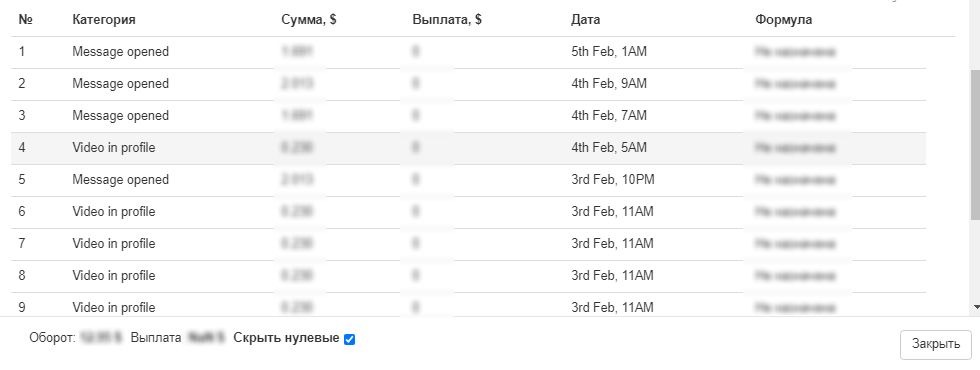Click the scrollbar down arrow
The height and width of the screenshot is (370, 980).
[x=976, y=308]
